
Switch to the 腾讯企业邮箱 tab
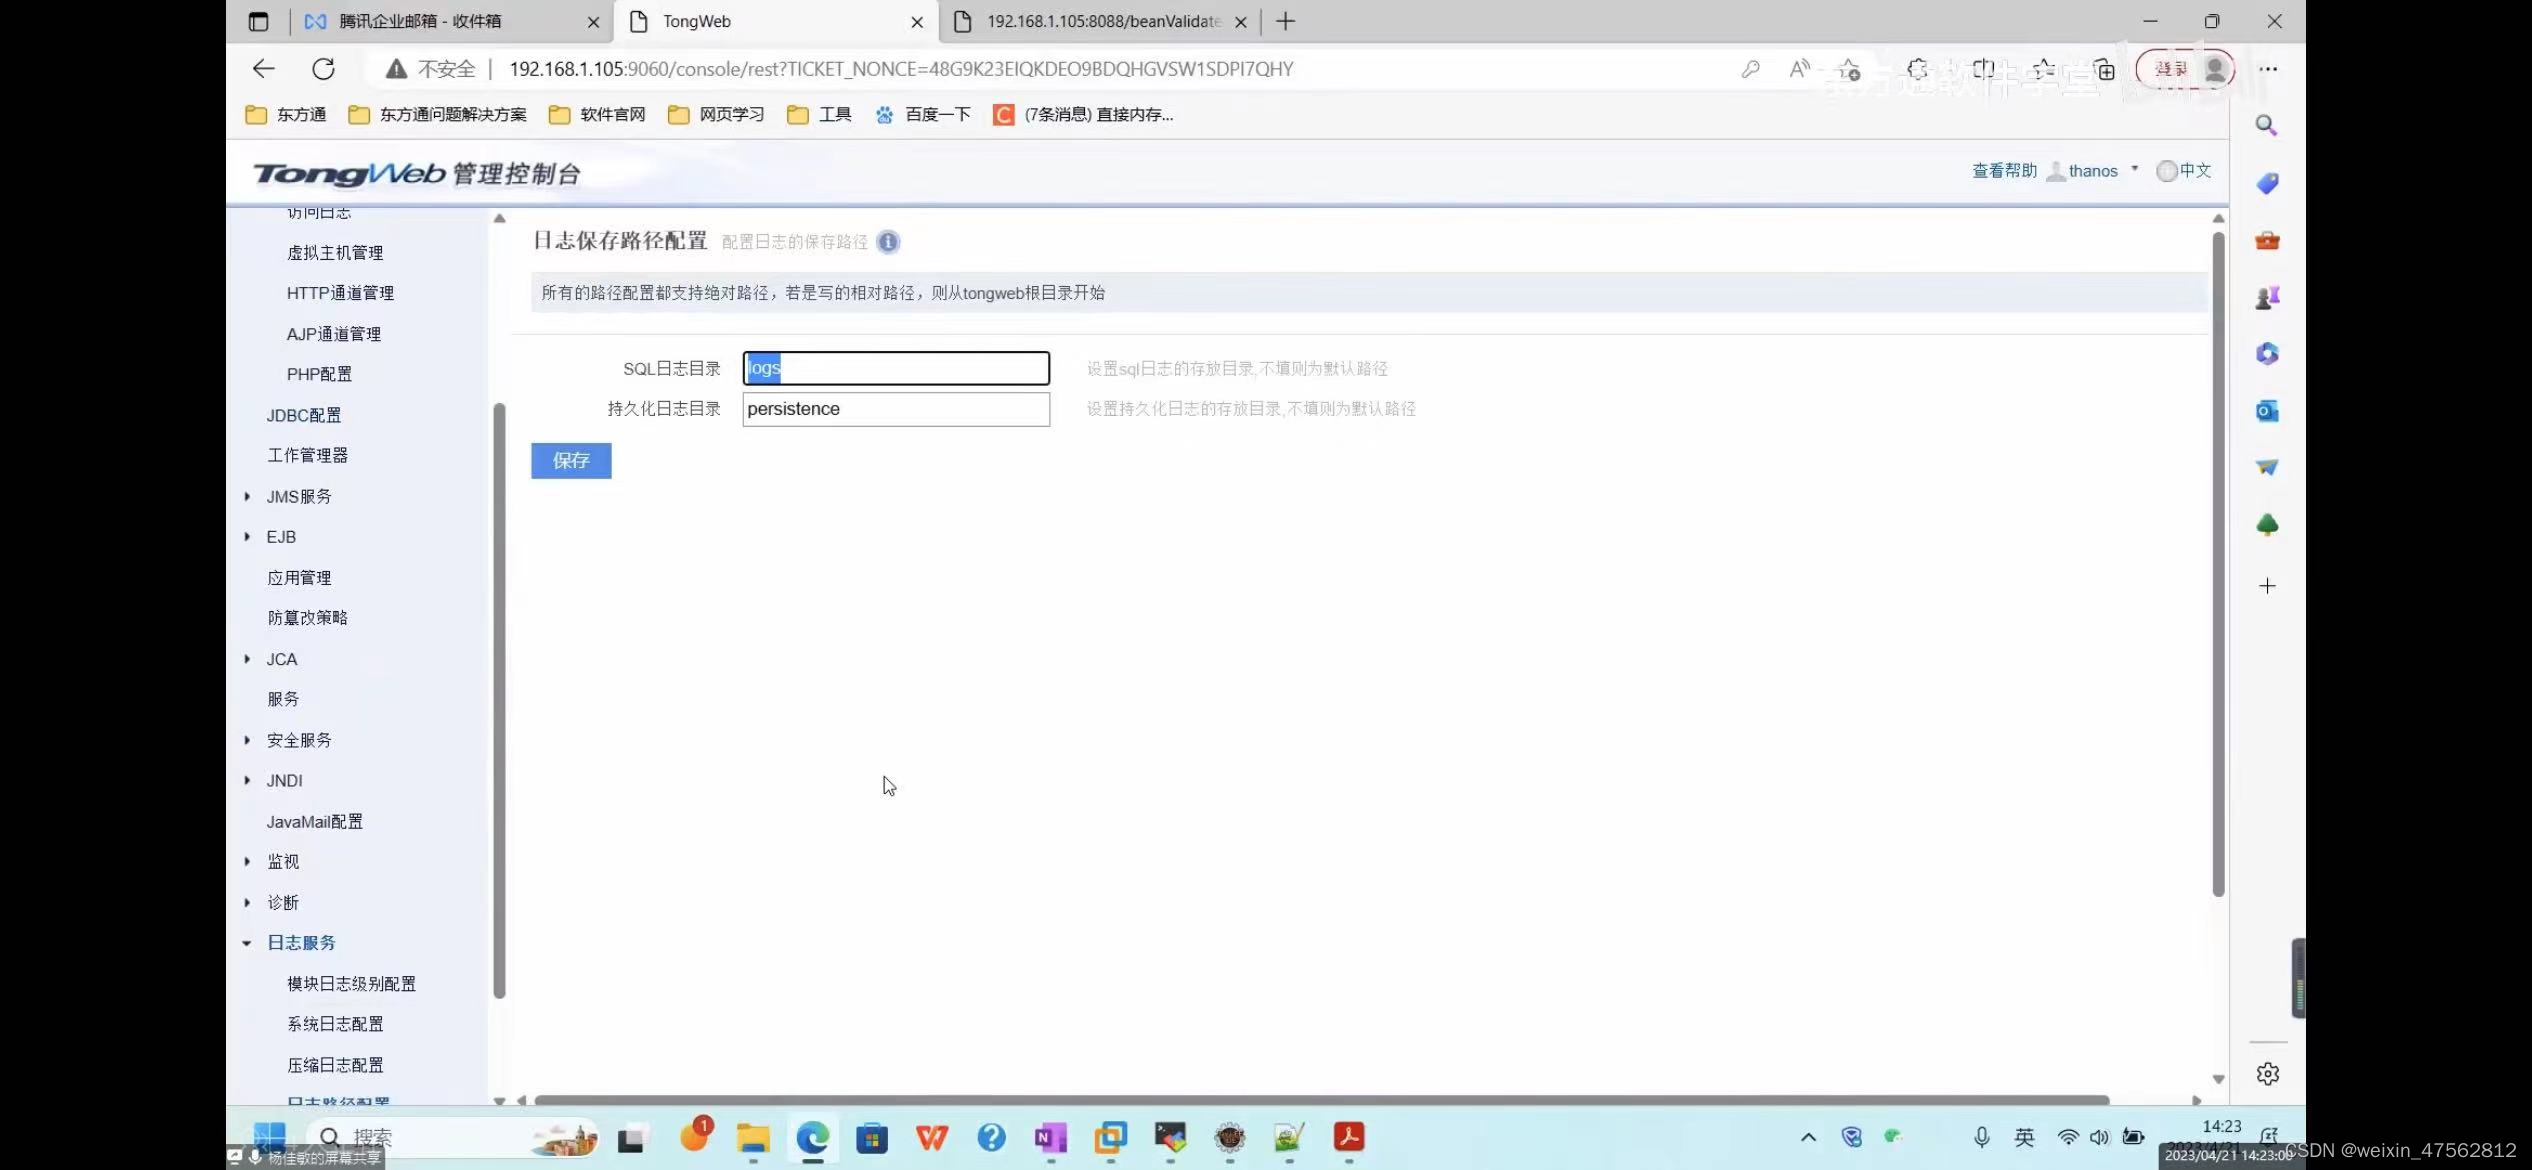pyautogui.click(x=420, y=21)
